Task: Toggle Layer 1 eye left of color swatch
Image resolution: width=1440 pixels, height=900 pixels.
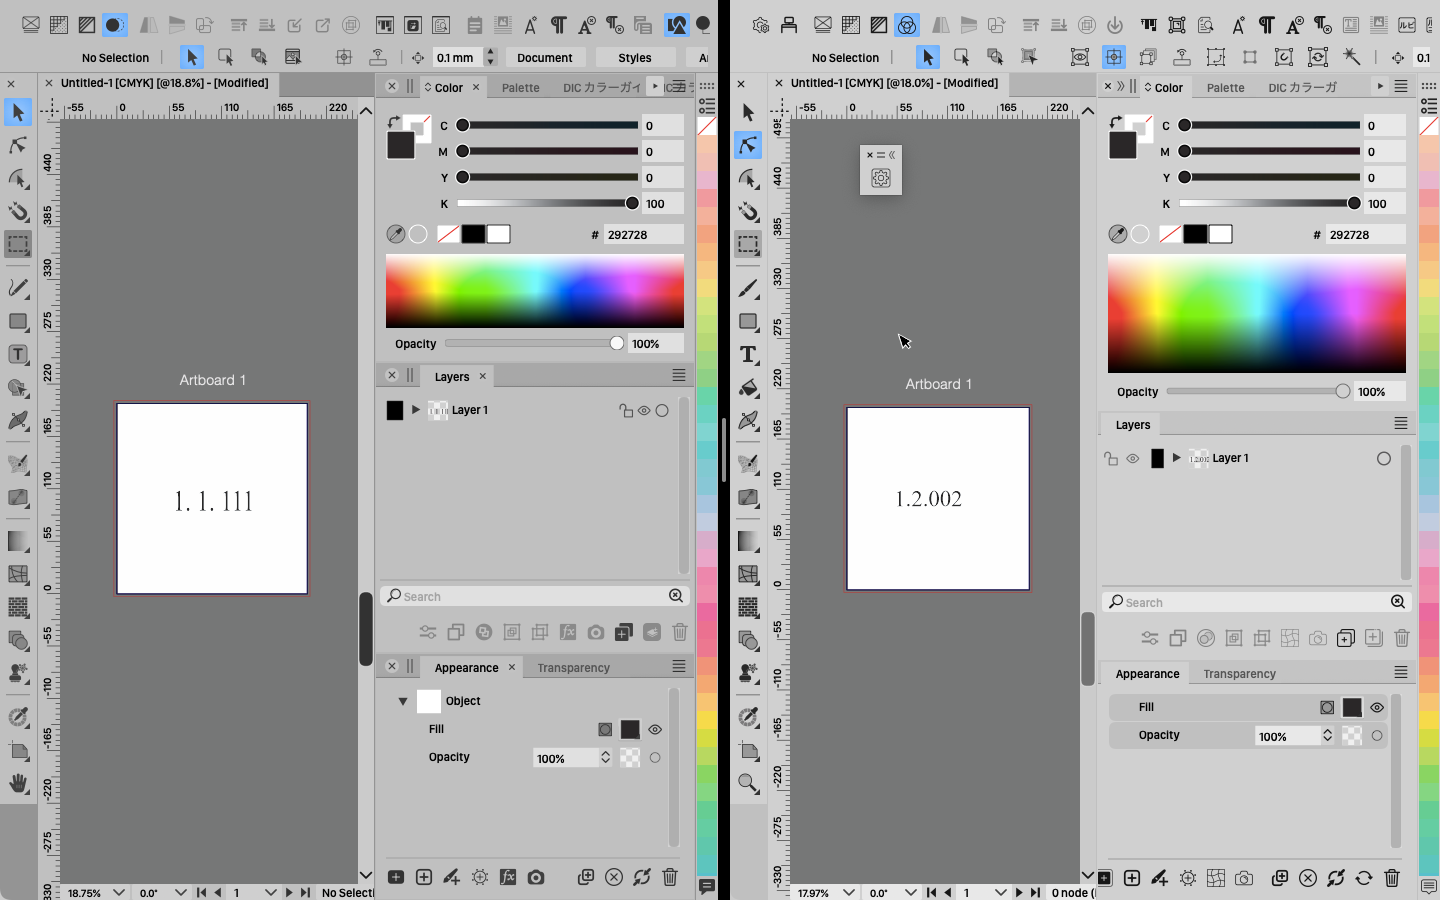Action: (1132, 459)
